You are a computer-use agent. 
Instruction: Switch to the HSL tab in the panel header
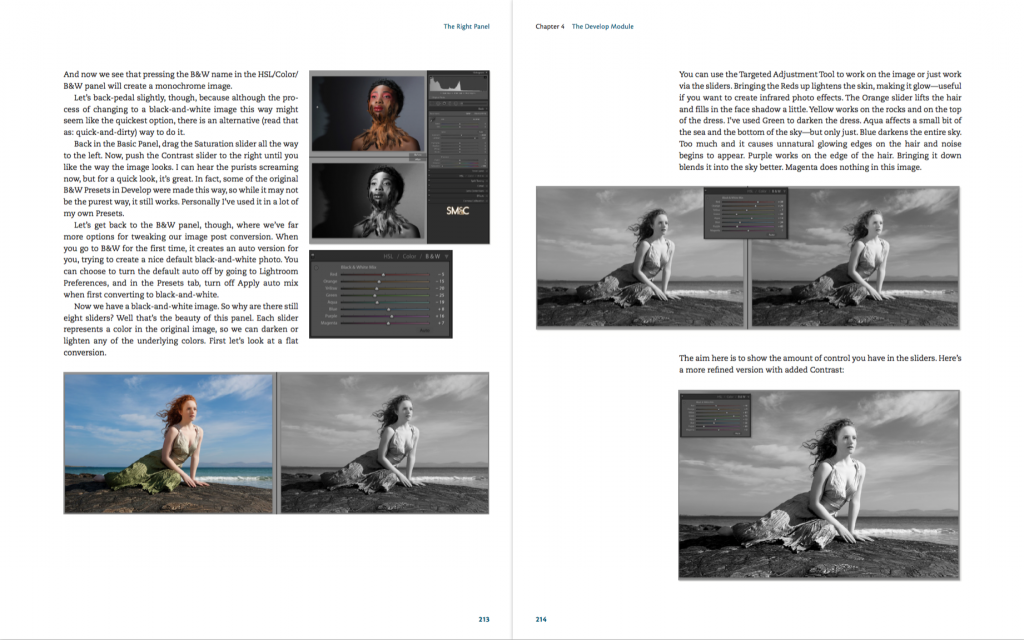389,256
